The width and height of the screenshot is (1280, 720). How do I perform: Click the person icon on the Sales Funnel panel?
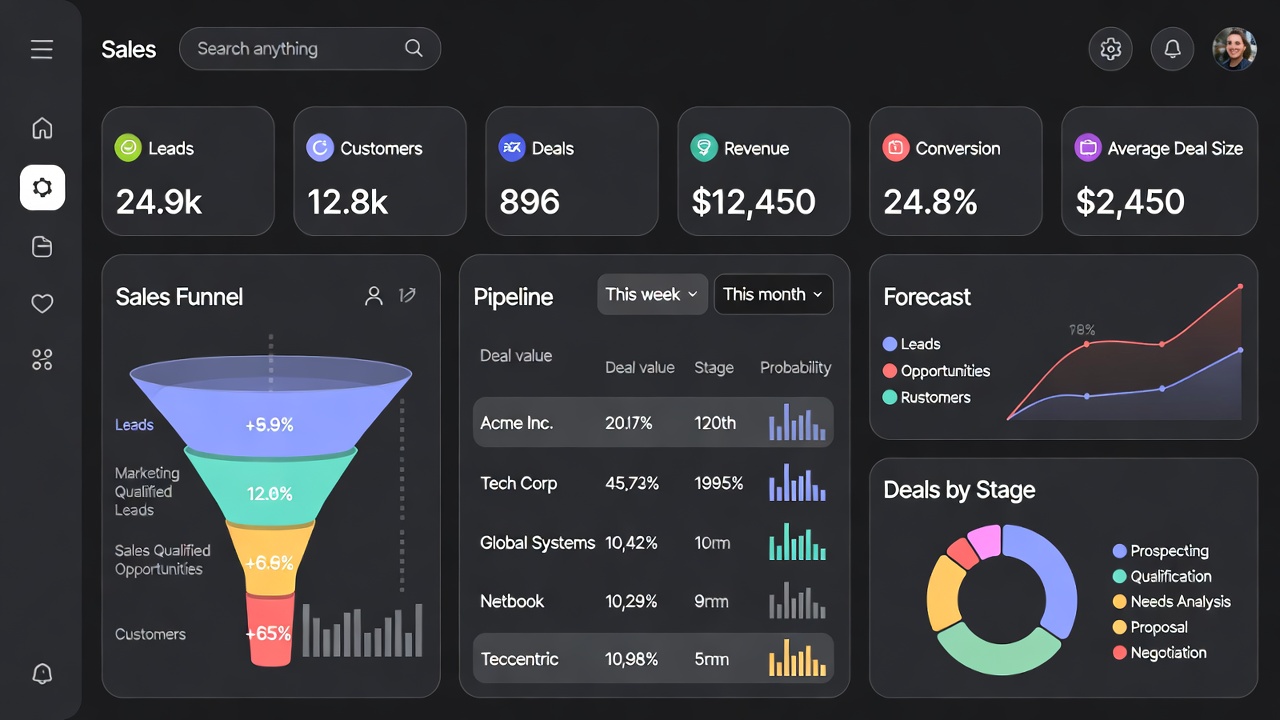tap(374, 296)
